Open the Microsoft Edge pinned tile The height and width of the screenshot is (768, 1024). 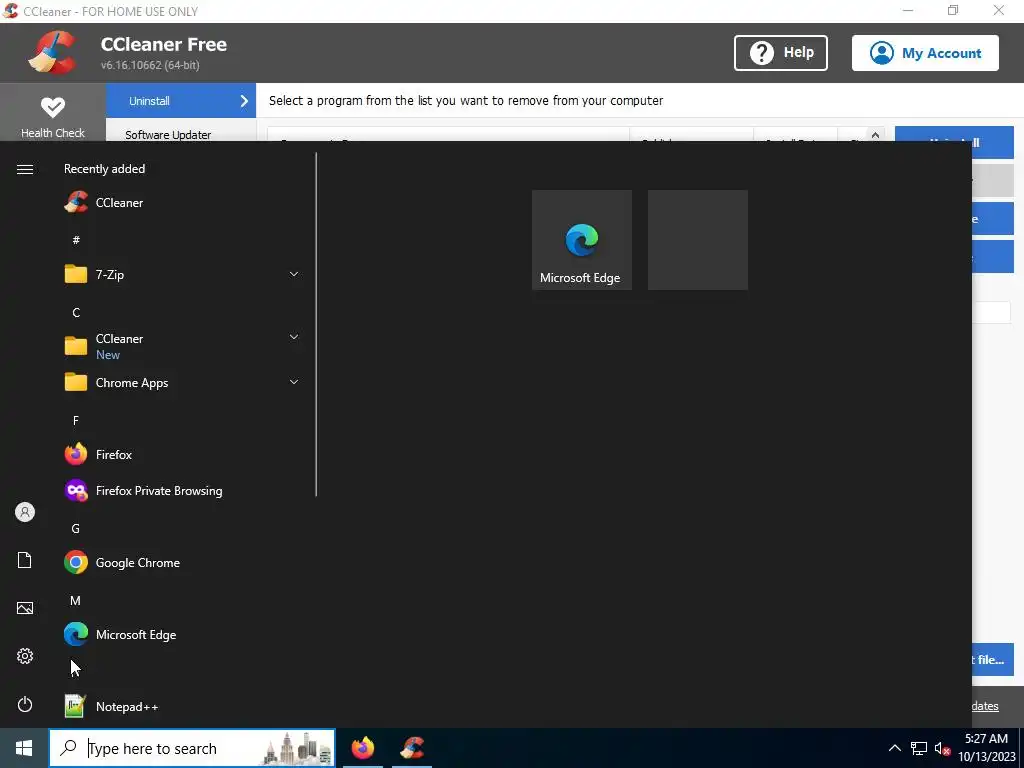[582, 240]
